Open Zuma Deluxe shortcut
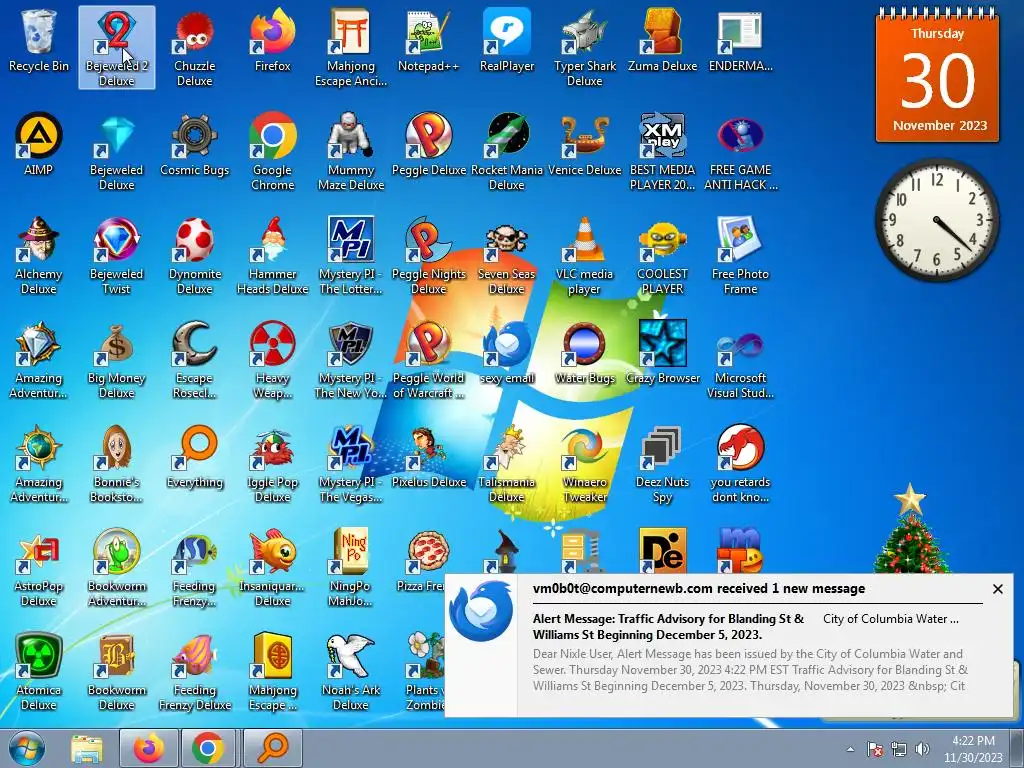Screen dimensions: 1024x768 tap(662, 41)
